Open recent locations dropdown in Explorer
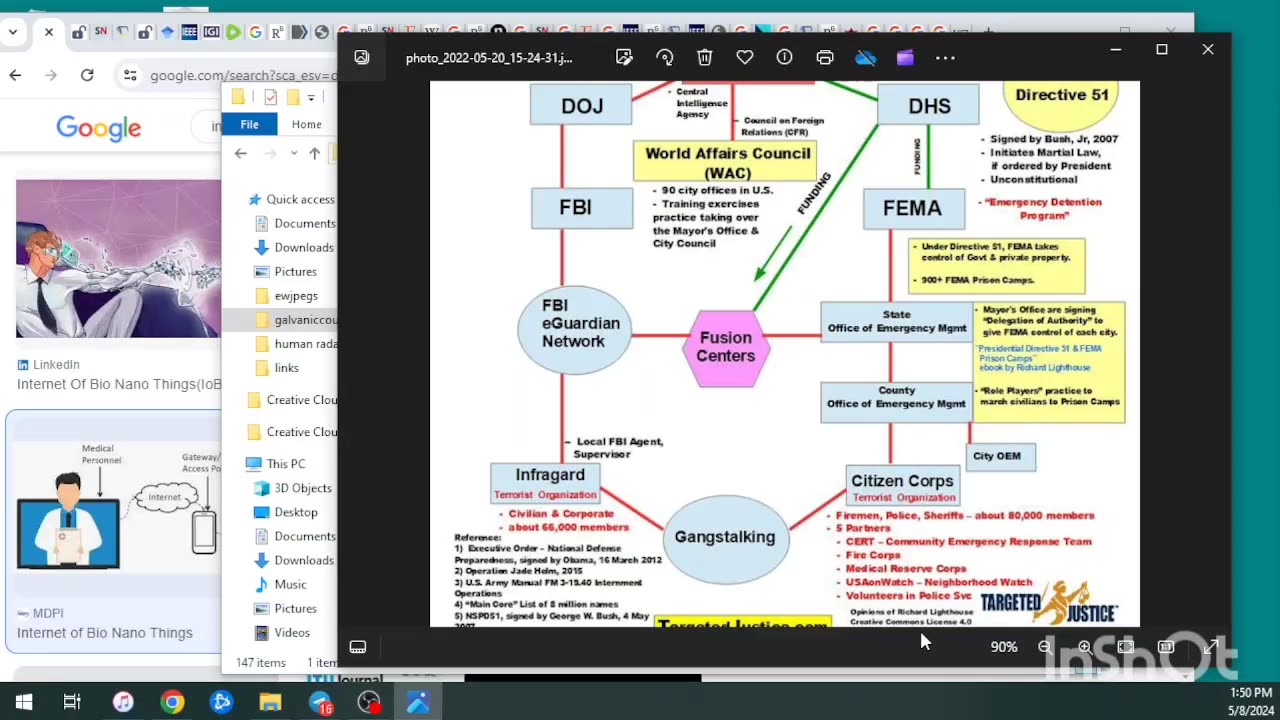 (x=293, y=153)
